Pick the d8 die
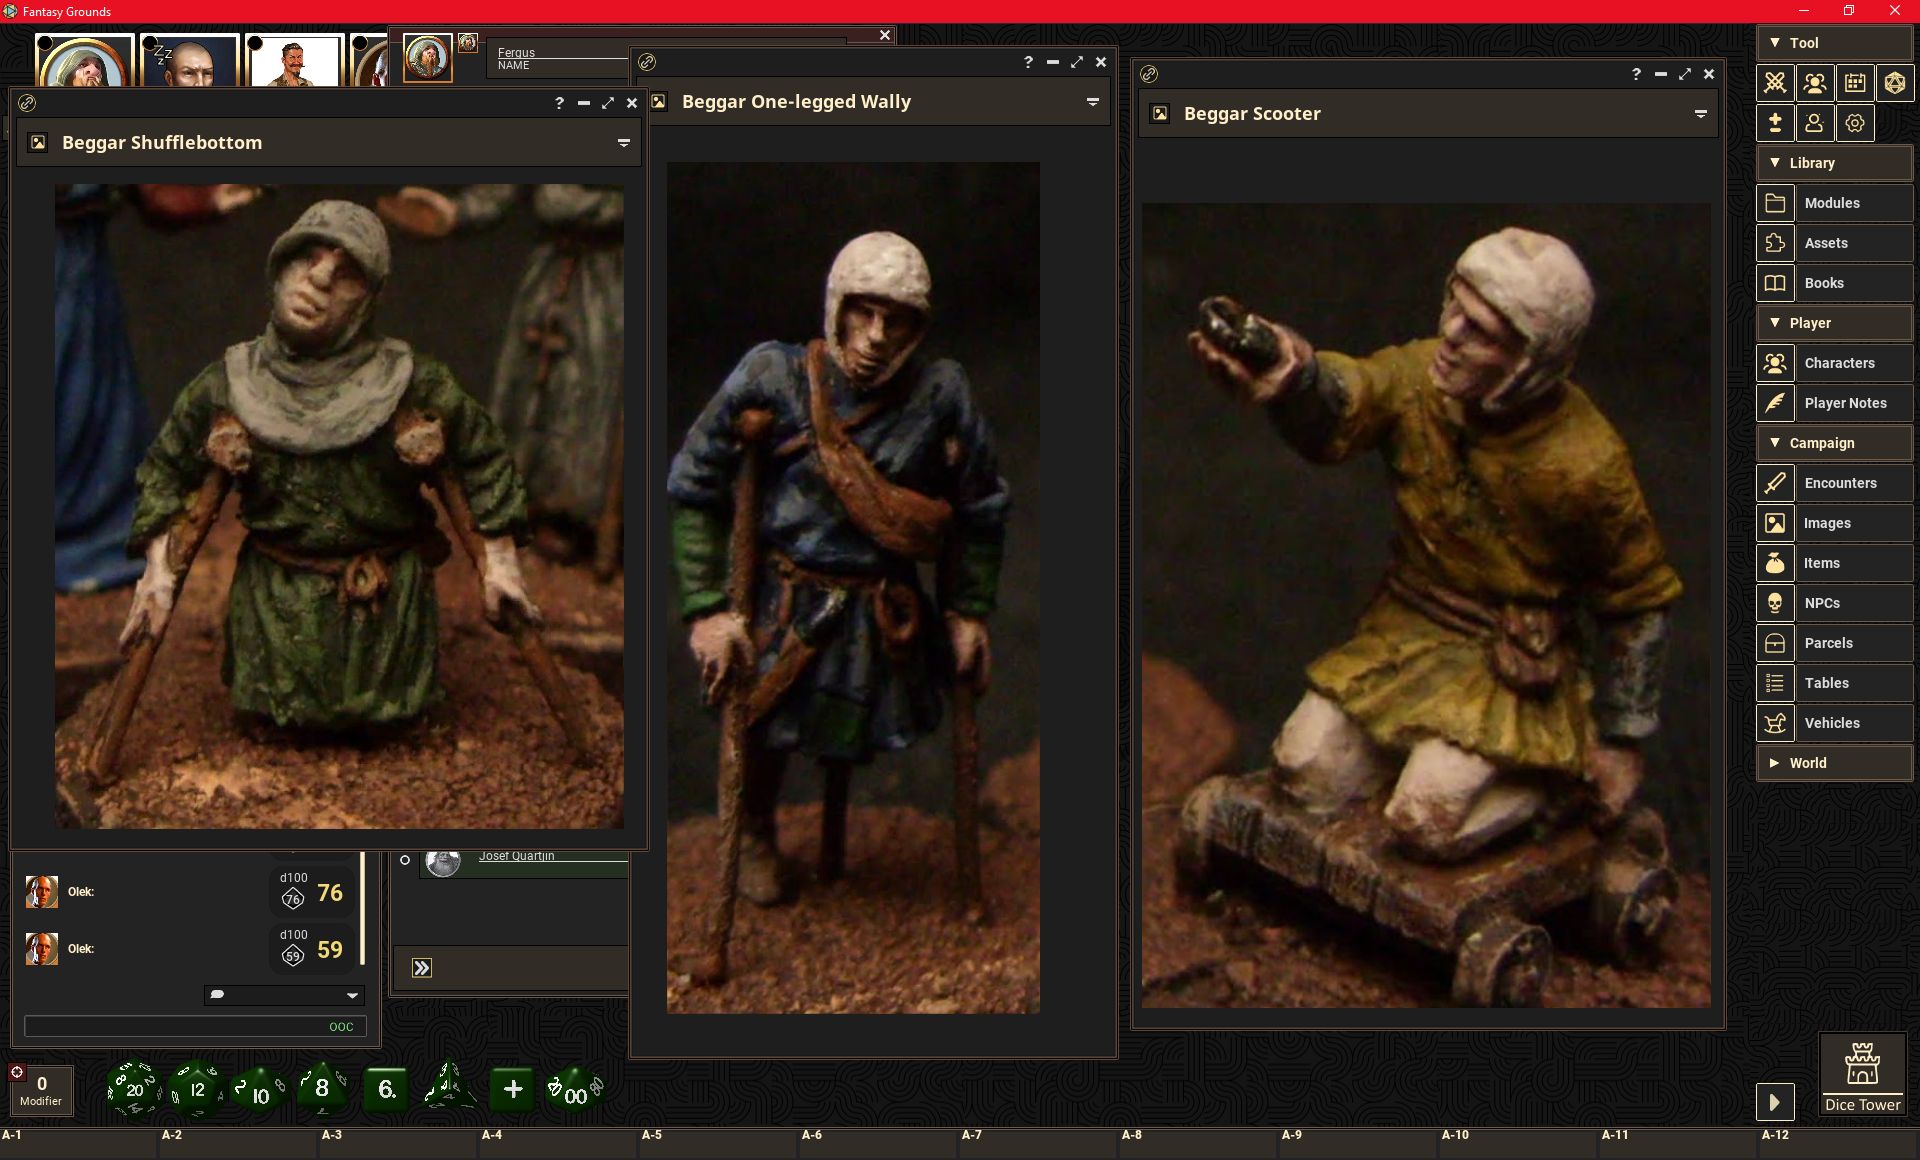 (322, 1088)
